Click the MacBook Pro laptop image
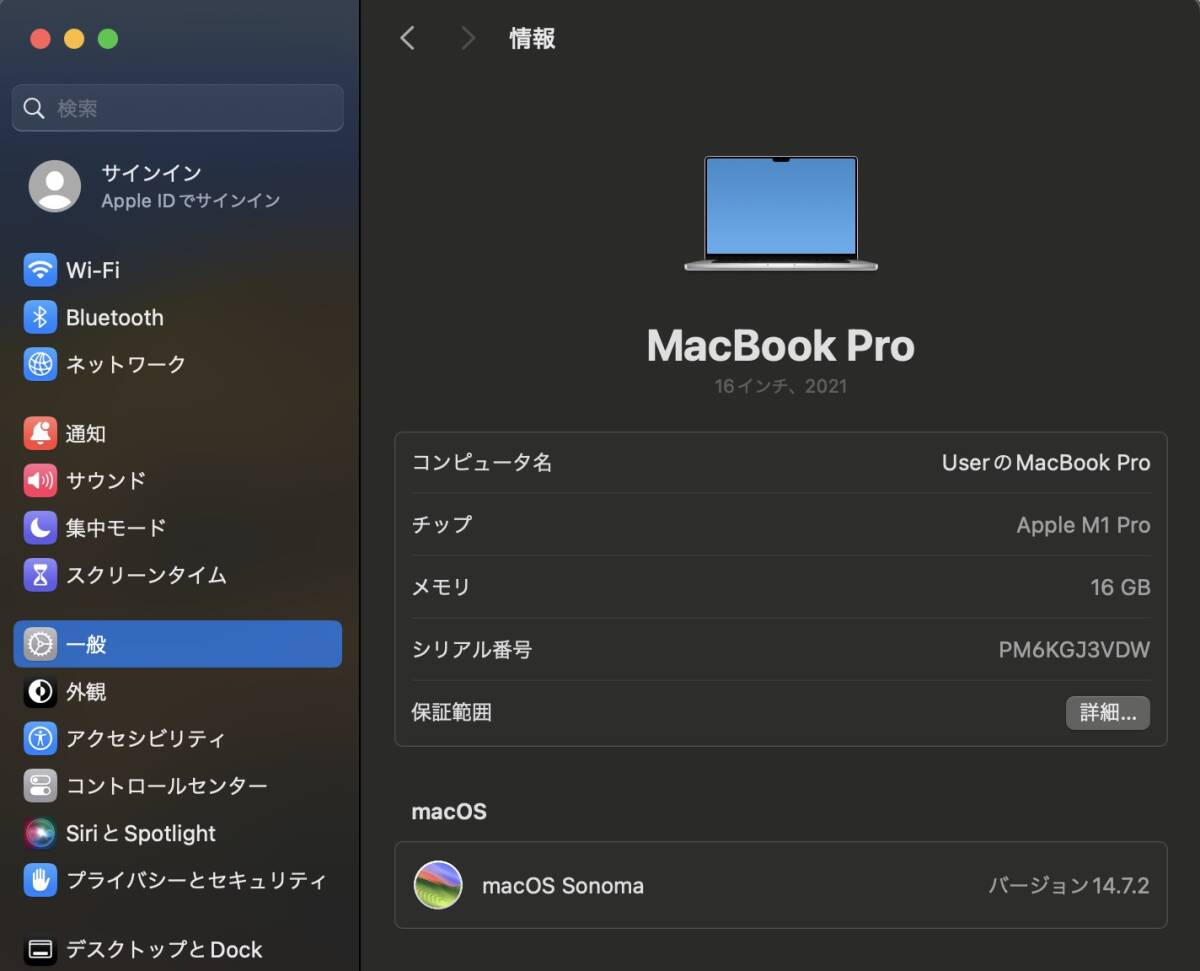The image size is (1200, 971). point(780,214)
